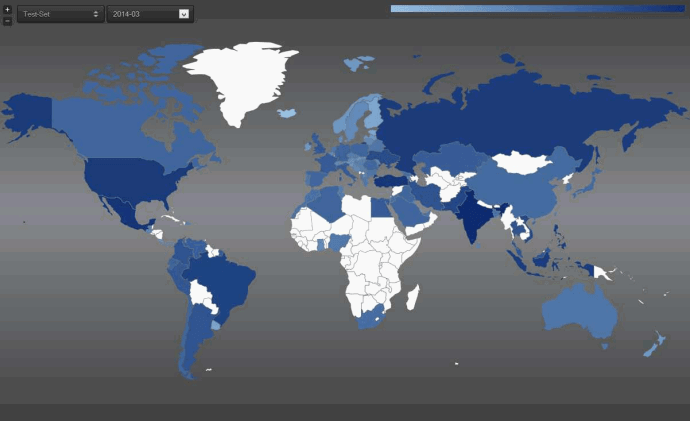690x421 pixels.
Task: Click the blue gradient legend bar
Action: (x=538, y=9)
